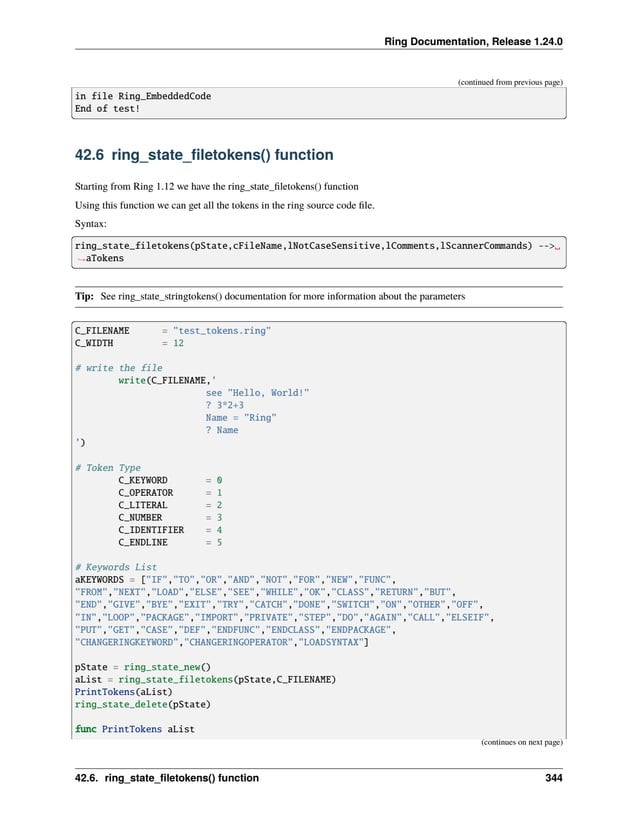Click the "func PrintTokens aList" line
This screenshot has height=825, width=638.
coord(135,729)
